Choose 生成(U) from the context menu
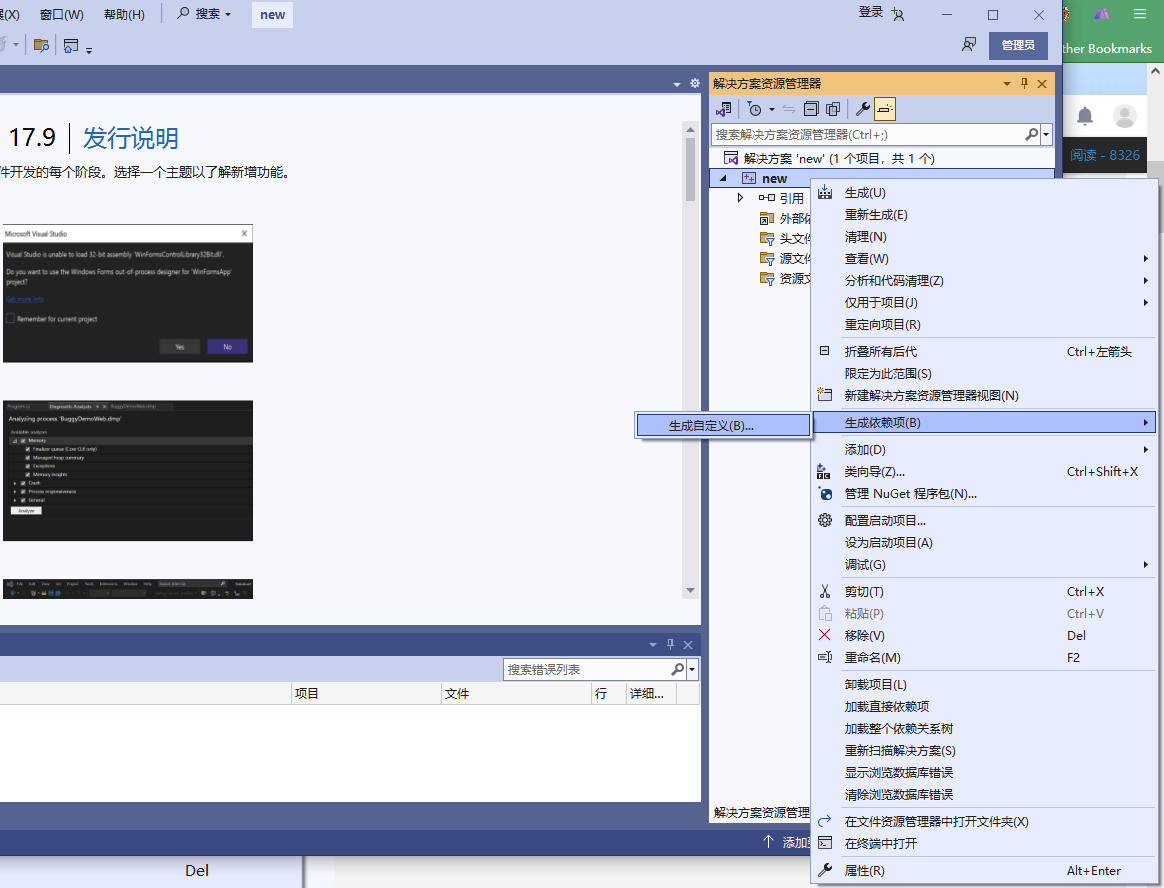1164x888 pixels. (984, 192)
